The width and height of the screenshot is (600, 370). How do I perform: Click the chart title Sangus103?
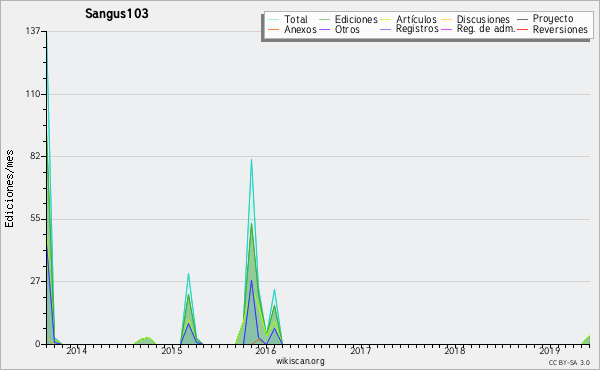(x=117, y=13)
